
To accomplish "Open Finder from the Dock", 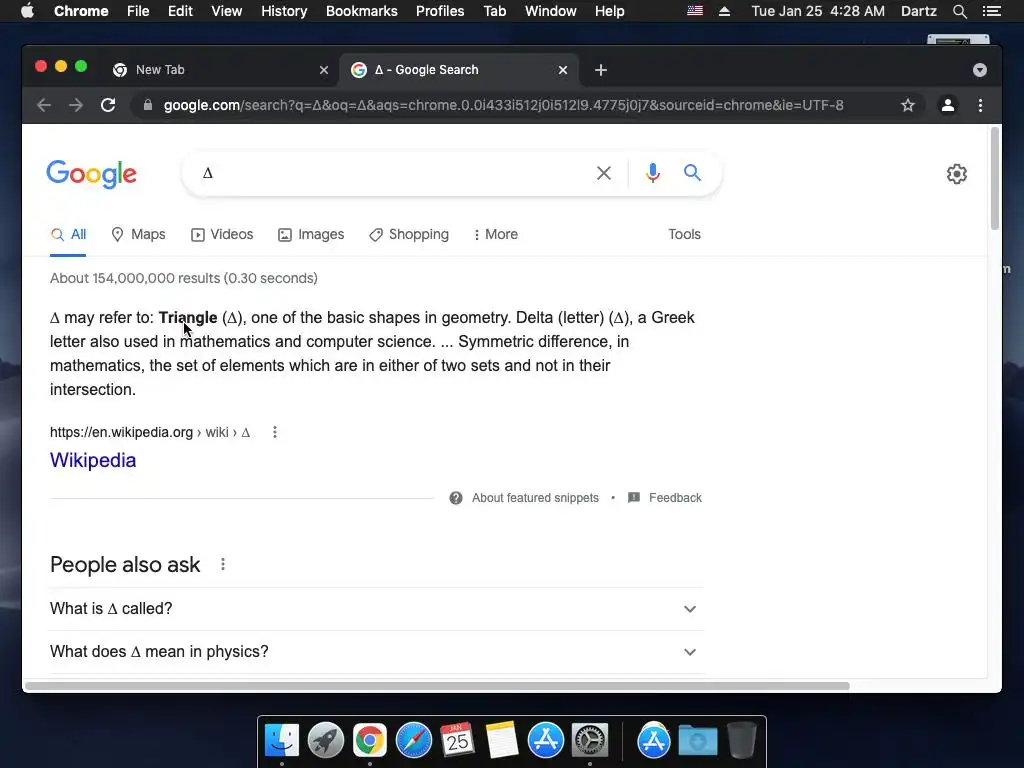I will (281, 741).
